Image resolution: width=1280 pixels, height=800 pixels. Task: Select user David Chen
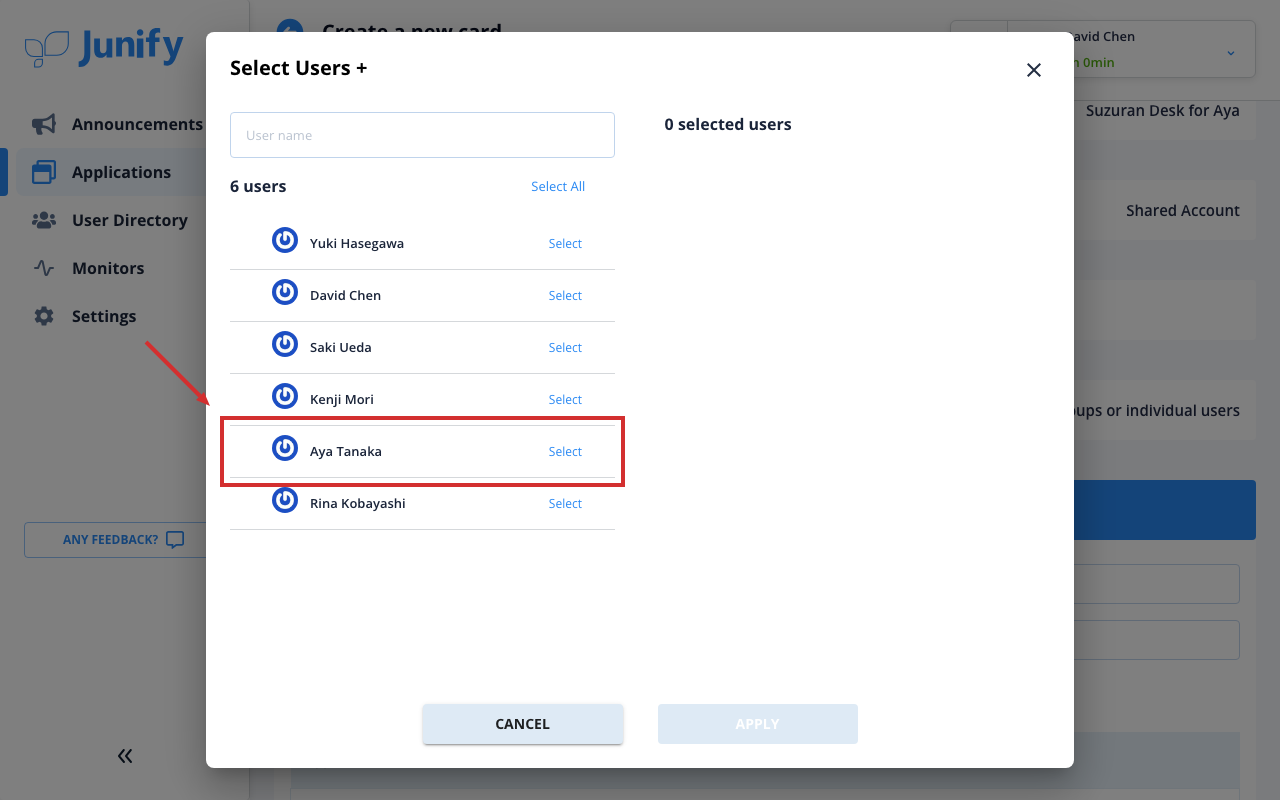pyautogui.click(x=565, y=296)
